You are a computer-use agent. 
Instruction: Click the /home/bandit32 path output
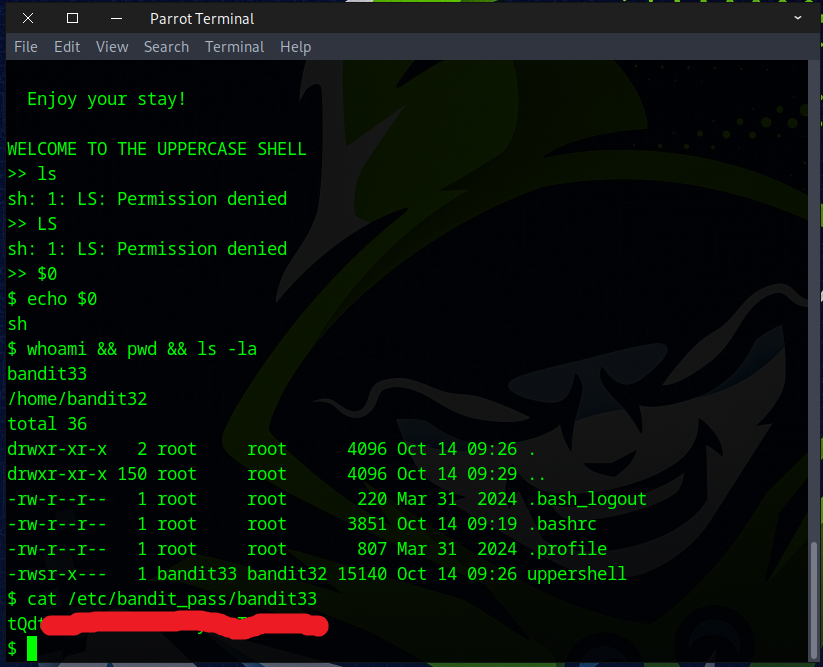77,399
